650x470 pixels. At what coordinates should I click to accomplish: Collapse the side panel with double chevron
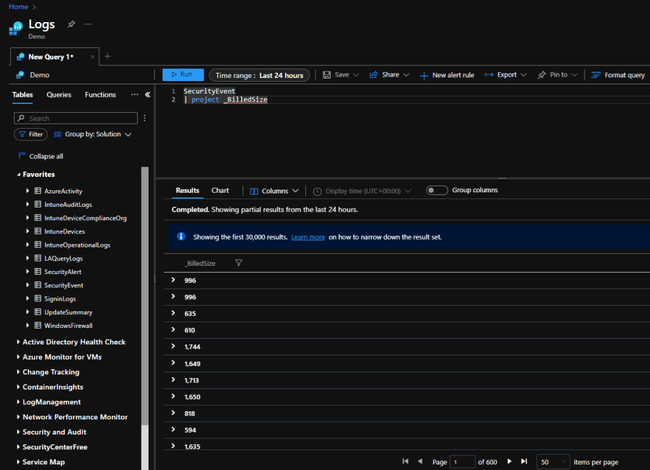click(147, 95)
